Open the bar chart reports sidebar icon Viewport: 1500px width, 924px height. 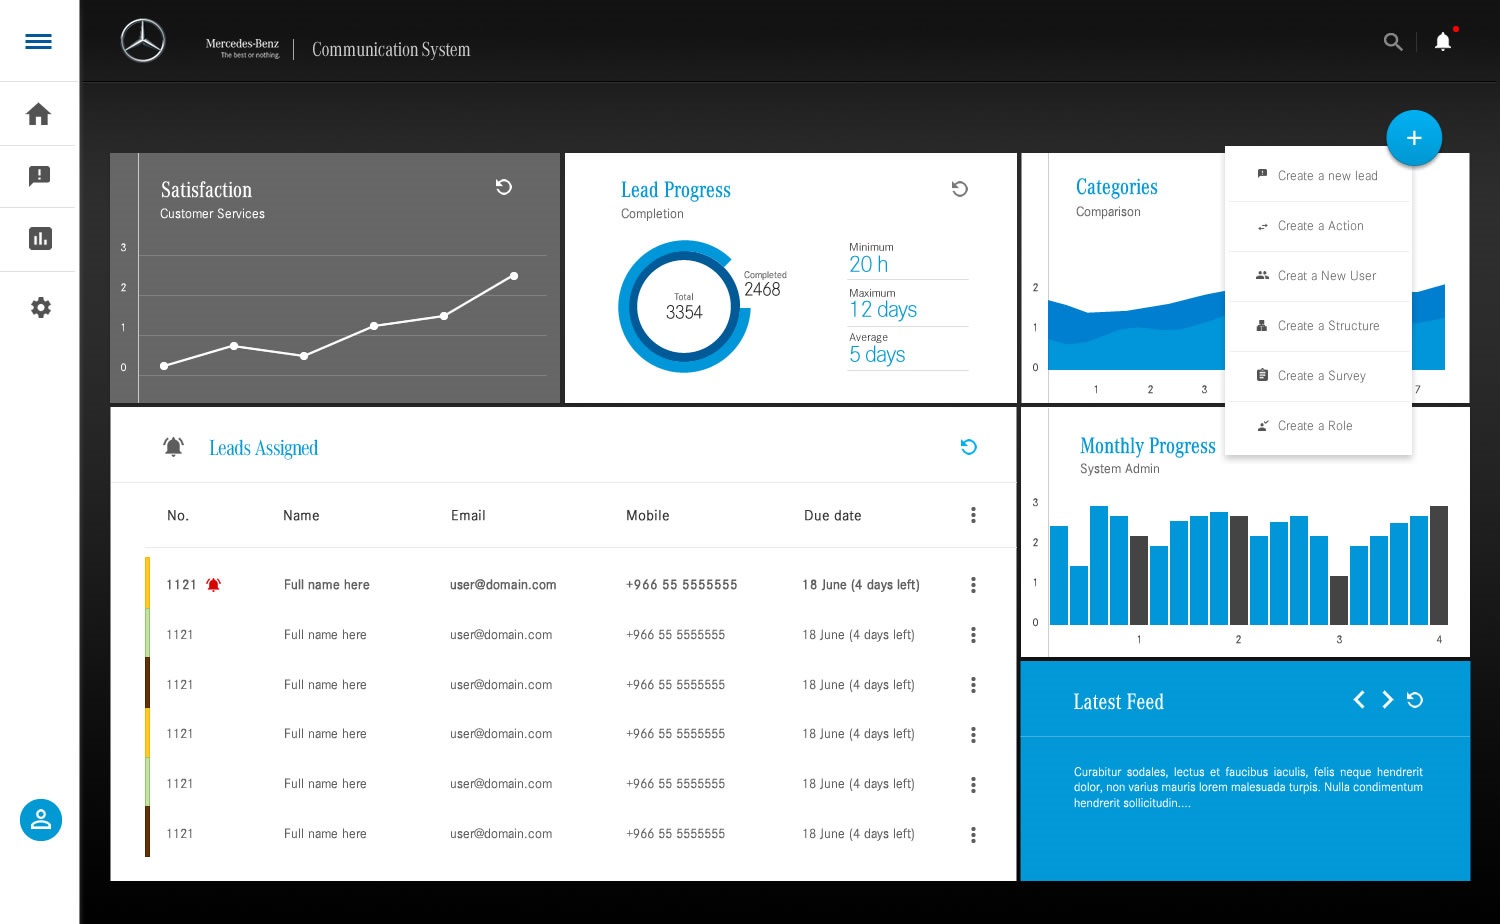point(40,239)
